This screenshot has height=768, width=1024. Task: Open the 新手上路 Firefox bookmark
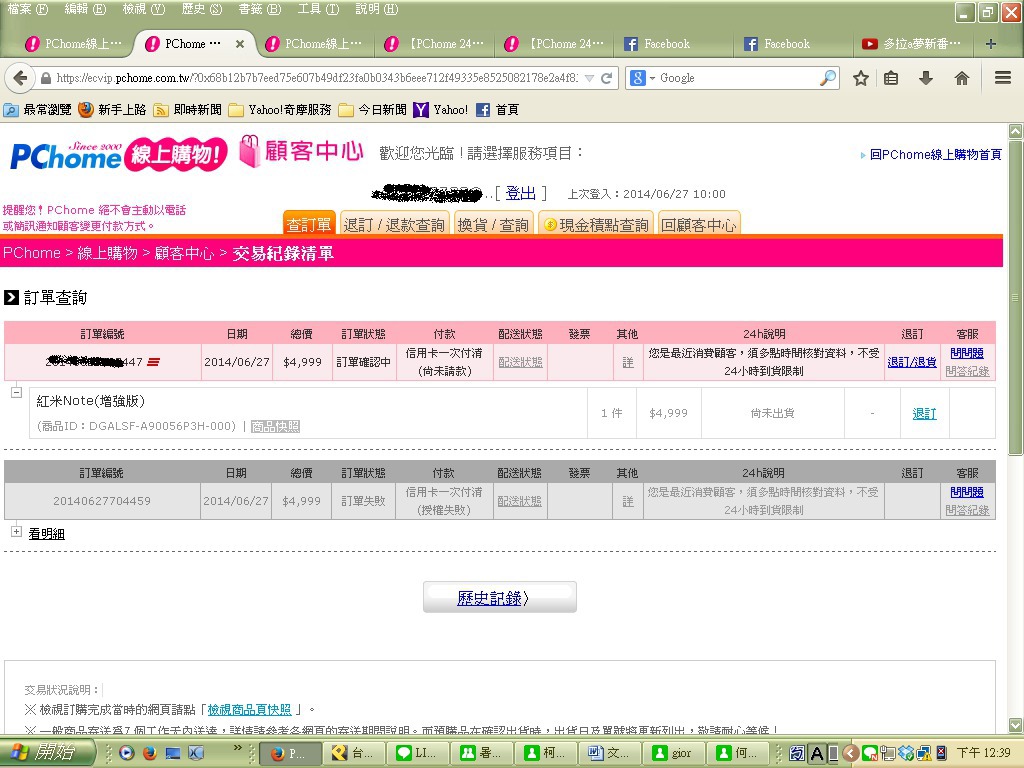point(112,110)
